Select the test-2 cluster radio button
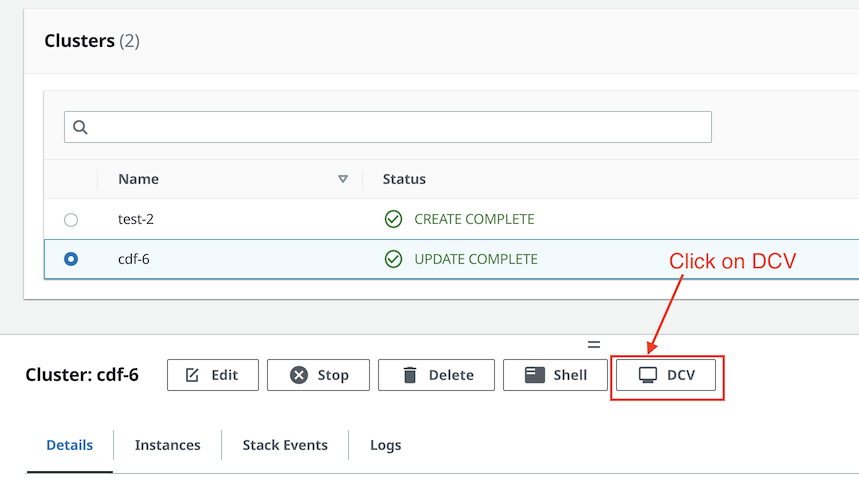 [71, 220]
